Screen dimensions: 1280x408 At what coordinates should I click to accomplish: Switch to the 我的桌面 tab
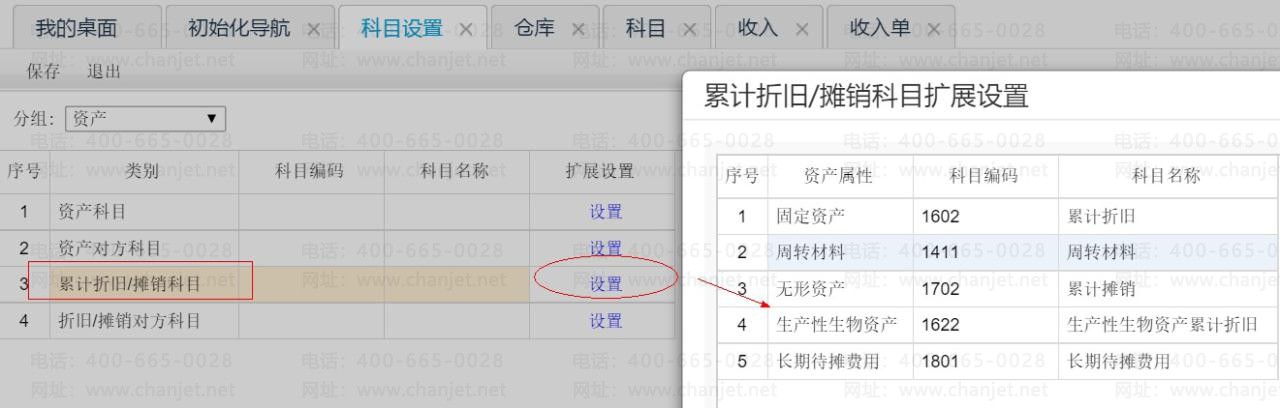77,28
